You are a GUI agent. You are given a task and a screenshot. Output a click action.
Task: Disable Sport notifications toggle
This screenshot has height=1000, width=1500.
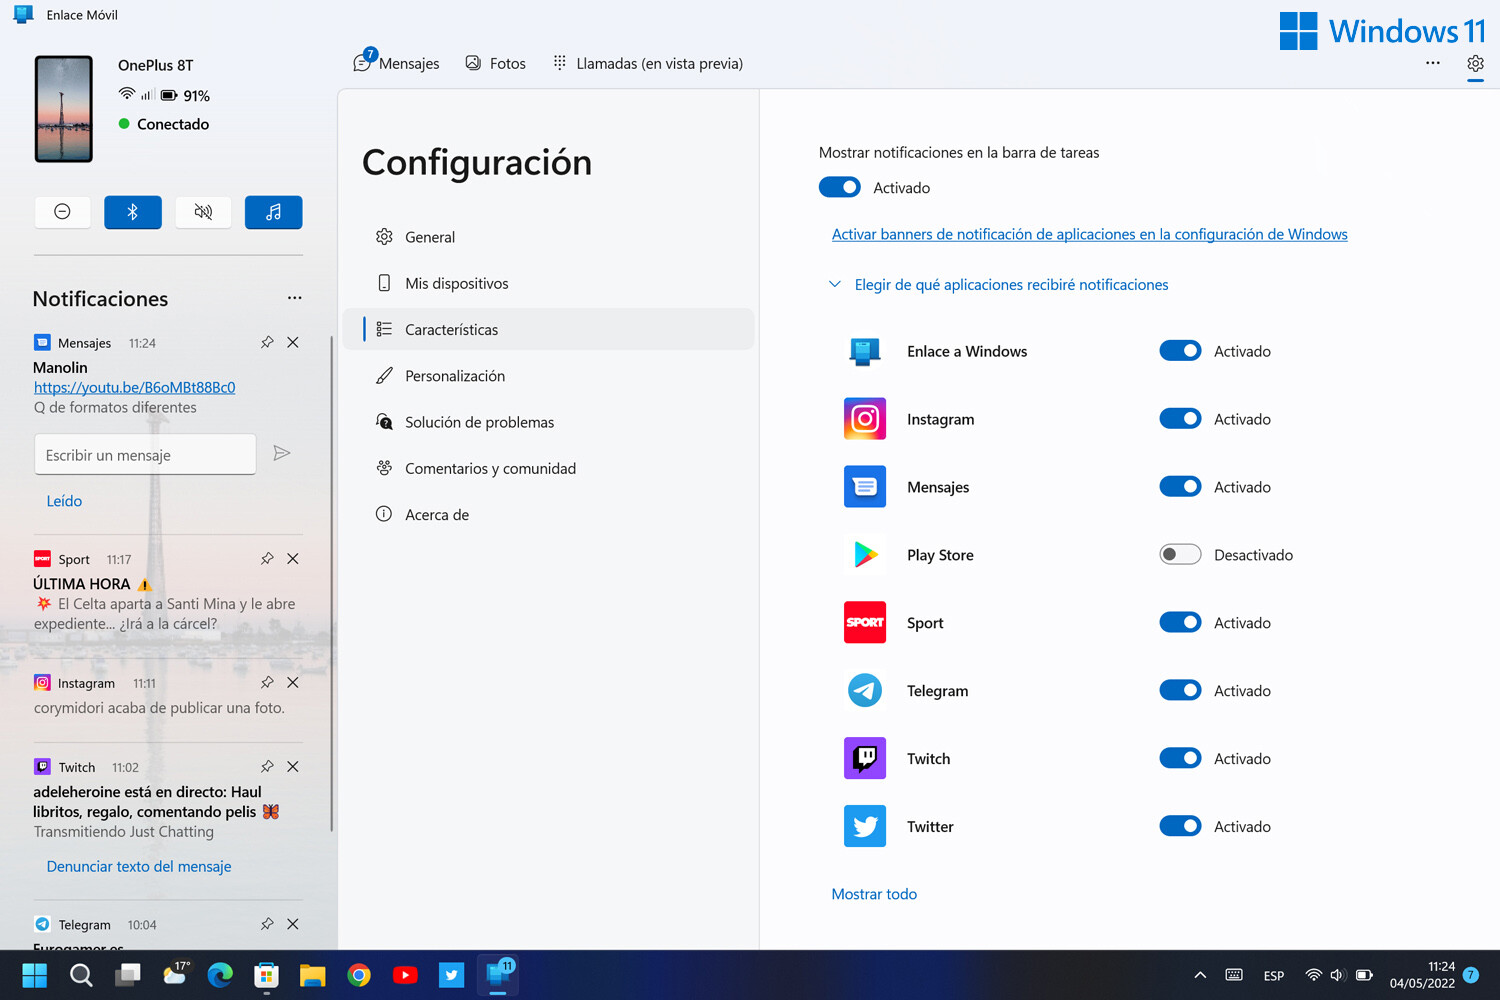coord(1180,622)
